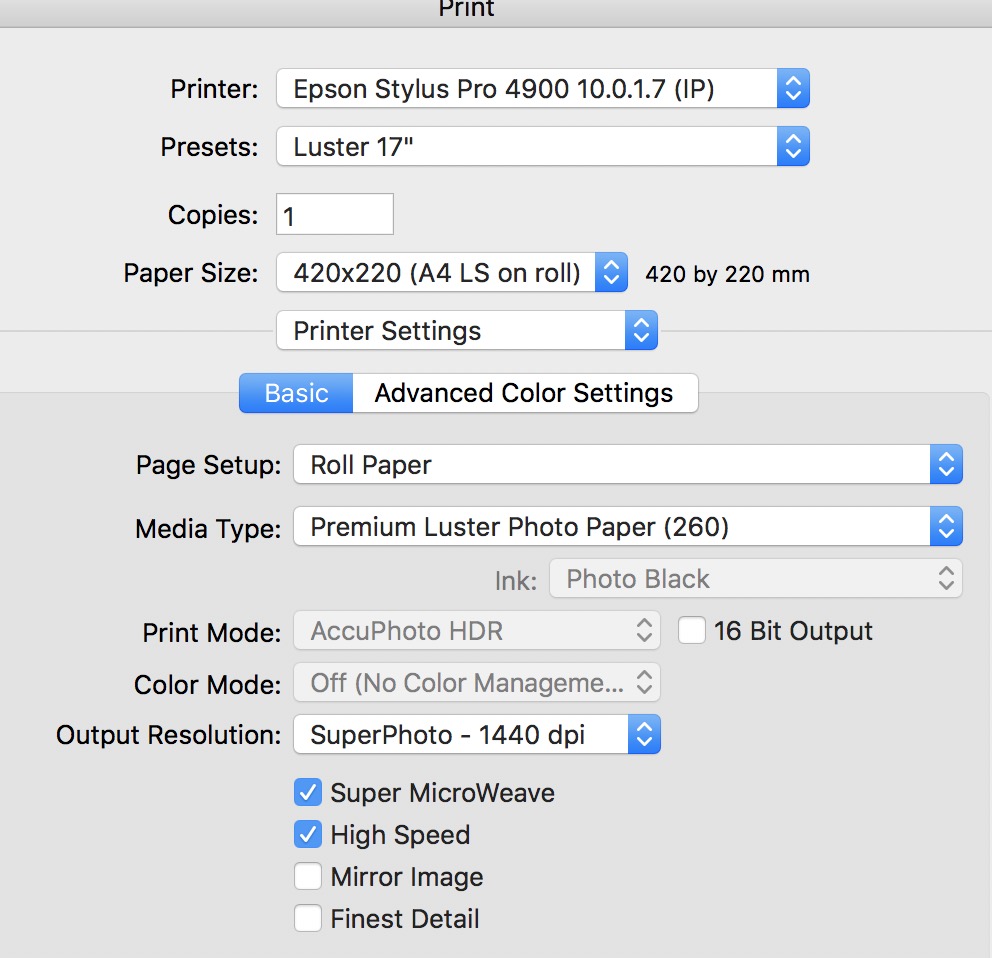Open the Output Resolution dropdown
The image size is (992, 958).
pyautogui.click(x=477, y=736)
